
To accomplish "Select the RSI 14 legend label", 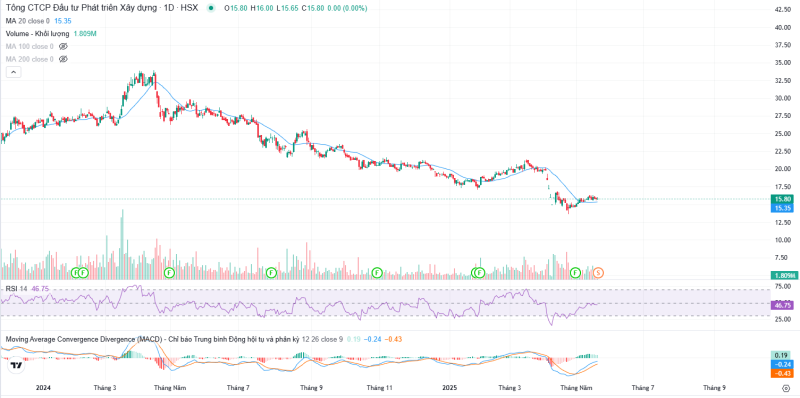I will (16, 289).
